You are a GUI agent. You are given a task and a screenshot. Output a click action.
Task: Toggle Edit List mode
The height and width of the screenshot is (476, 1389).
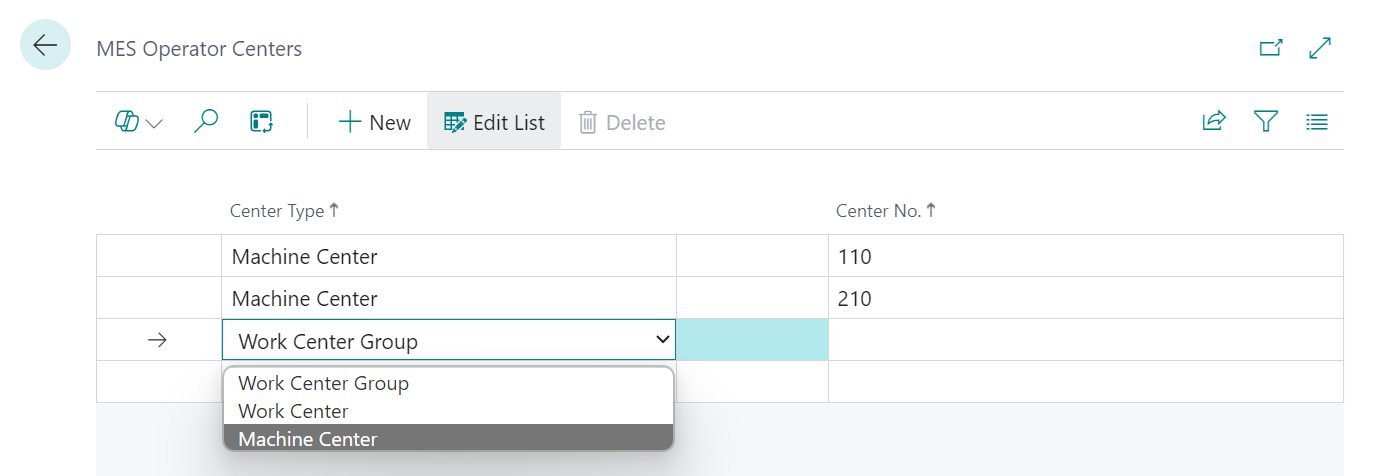[x=494, y=122]
